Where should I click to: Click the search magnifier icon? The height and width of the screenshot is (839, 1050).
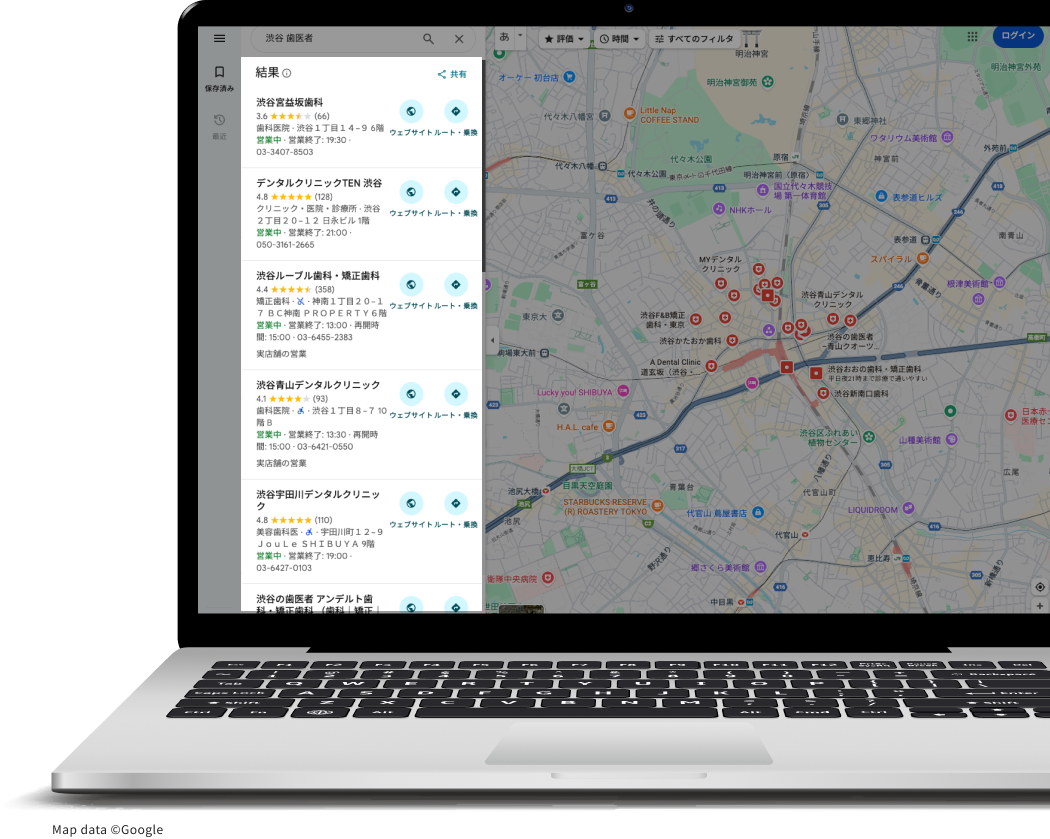pyautogui.click(x=428, y=39)
